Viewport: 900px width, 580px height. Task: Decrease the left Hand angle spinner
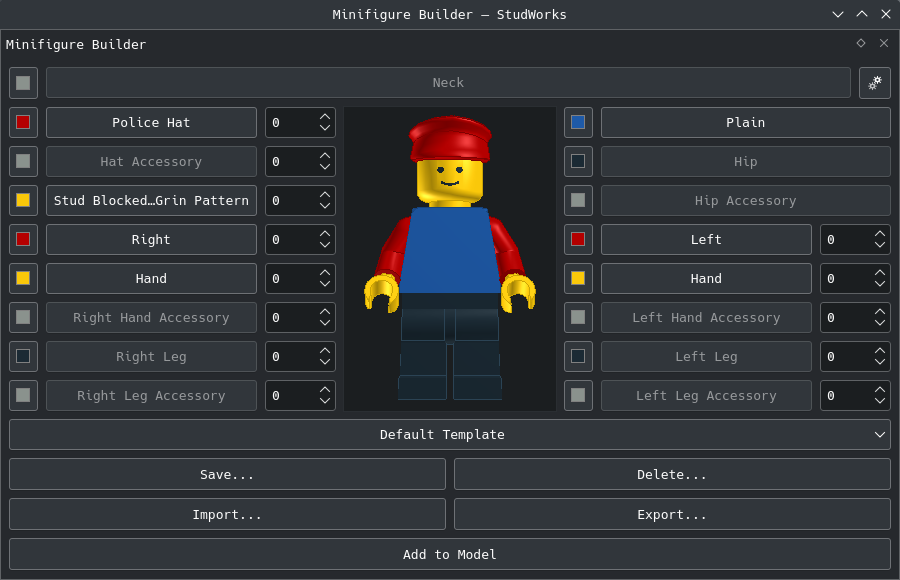[880, 284]
